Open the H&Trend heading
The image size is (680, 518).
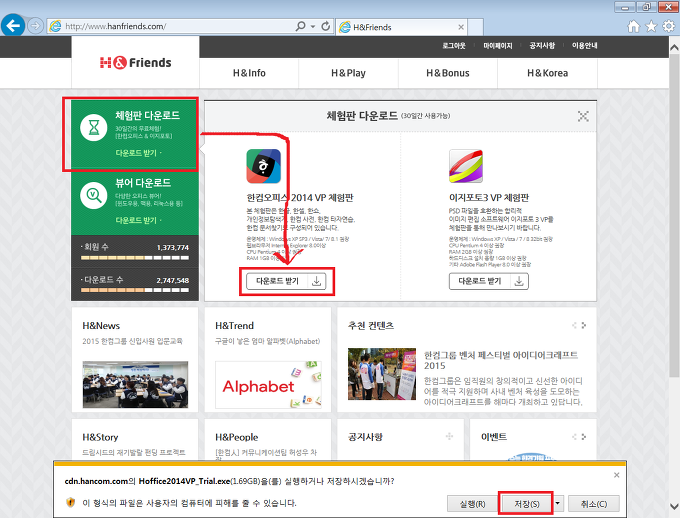(x=234, y=326)
